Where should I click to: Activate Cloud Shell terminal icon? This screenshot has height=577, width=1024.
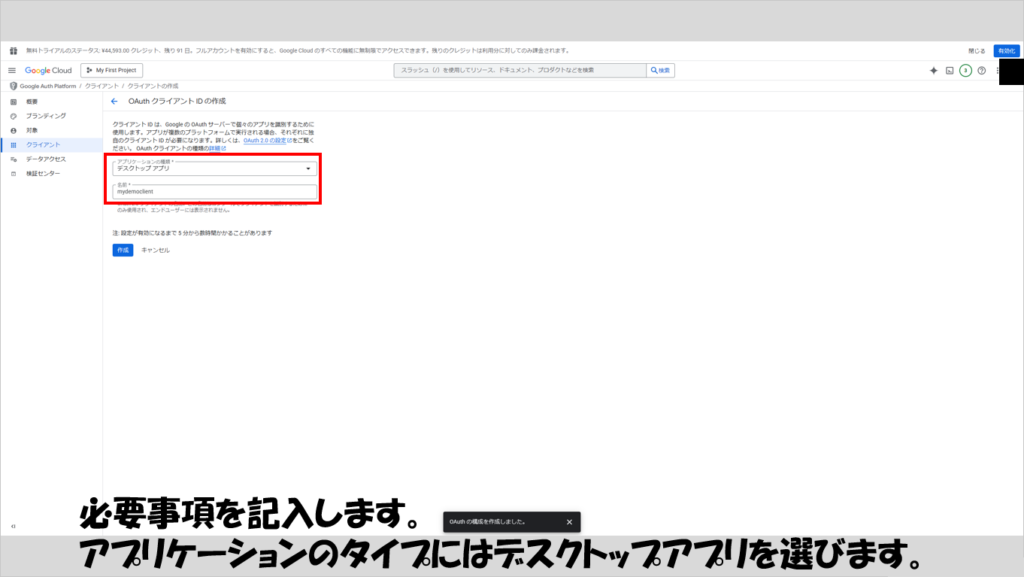coord(949,70)
